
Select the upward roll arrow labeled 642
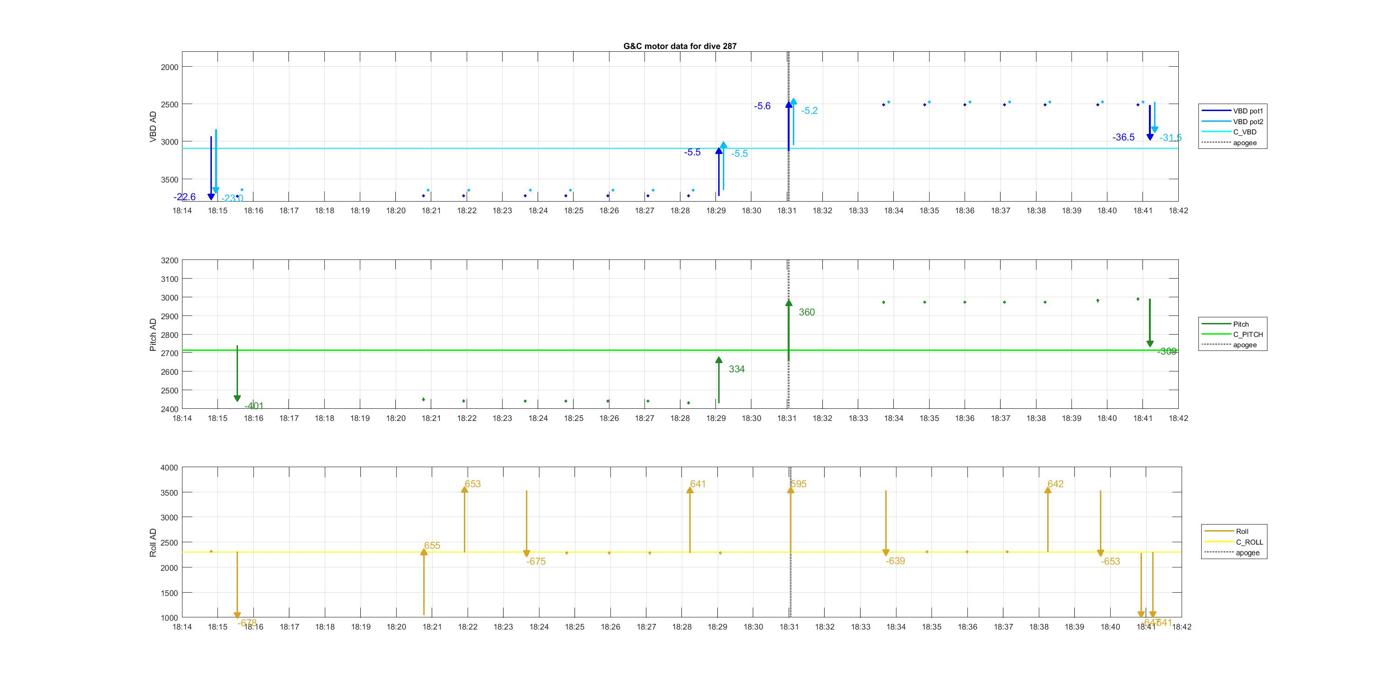tap(1048, 519)
